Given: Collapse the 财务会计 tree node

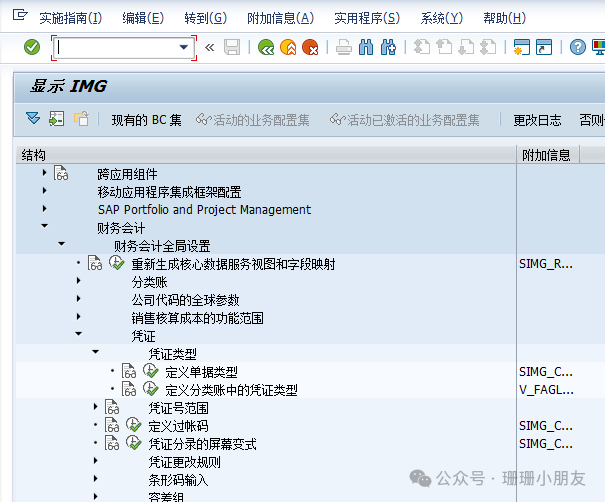Looking at the screenshot, I should click(44, 227).
